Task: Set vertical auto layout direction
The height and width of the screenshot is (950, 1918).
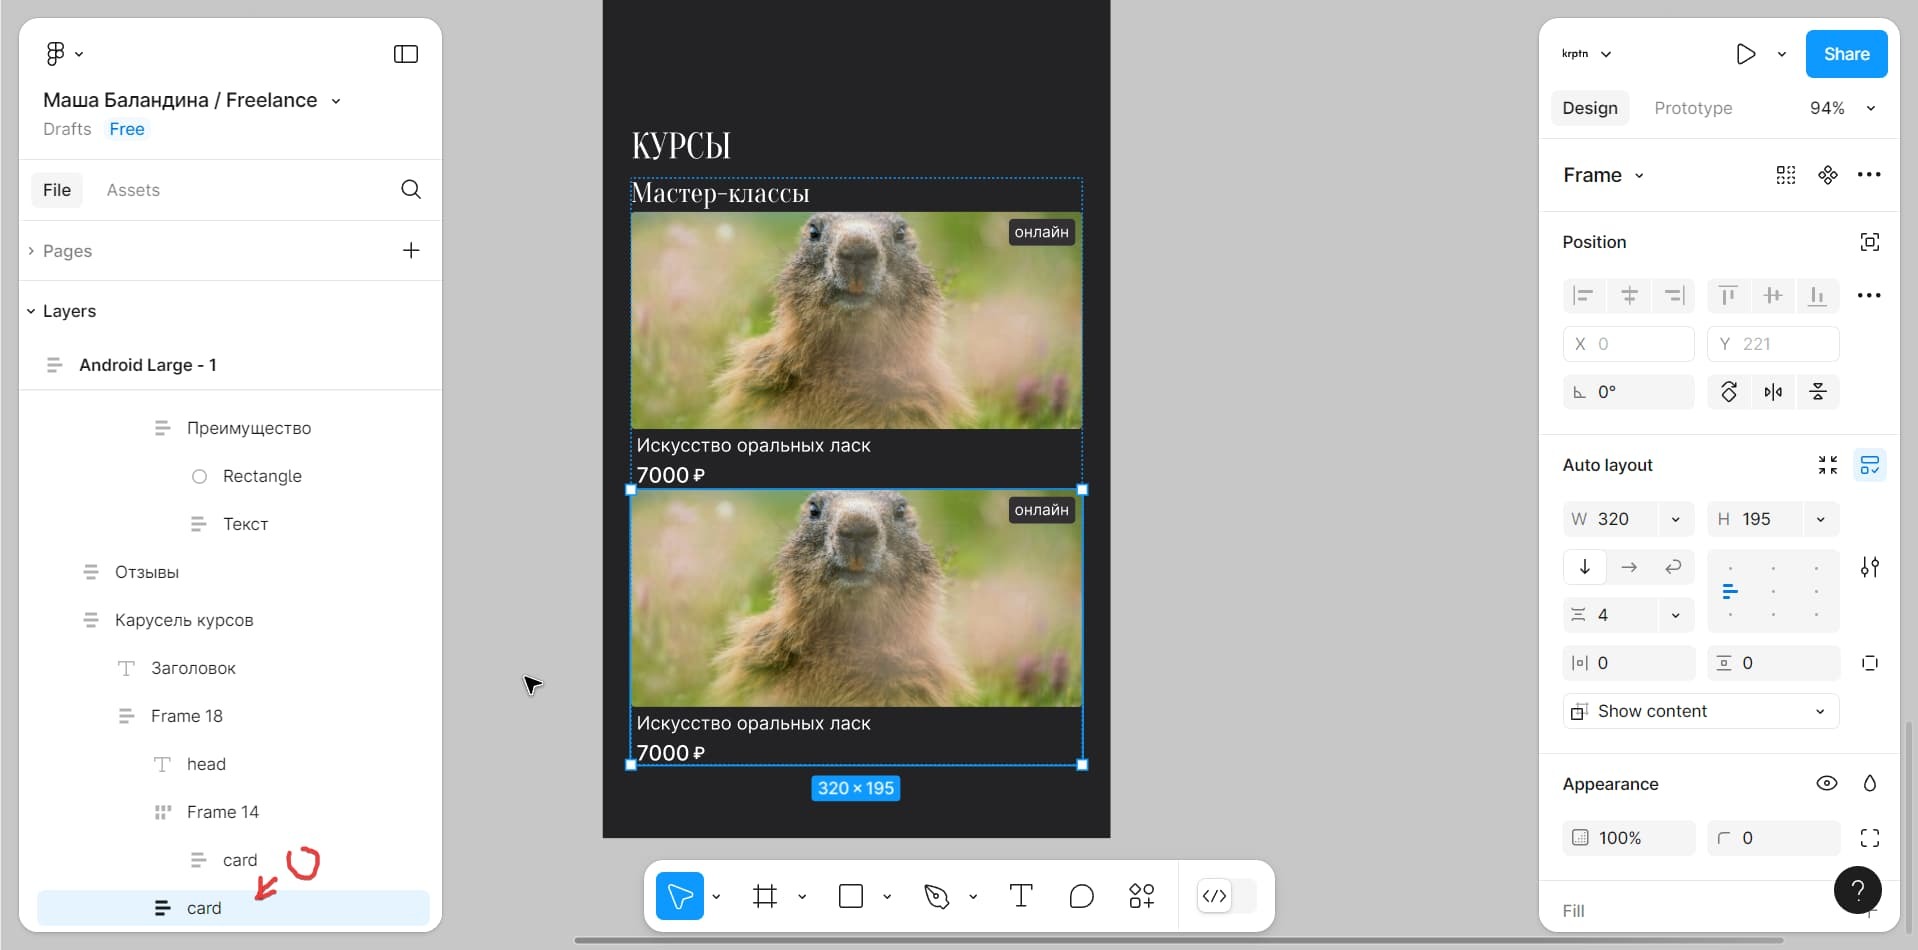Action: point(1585,567)
